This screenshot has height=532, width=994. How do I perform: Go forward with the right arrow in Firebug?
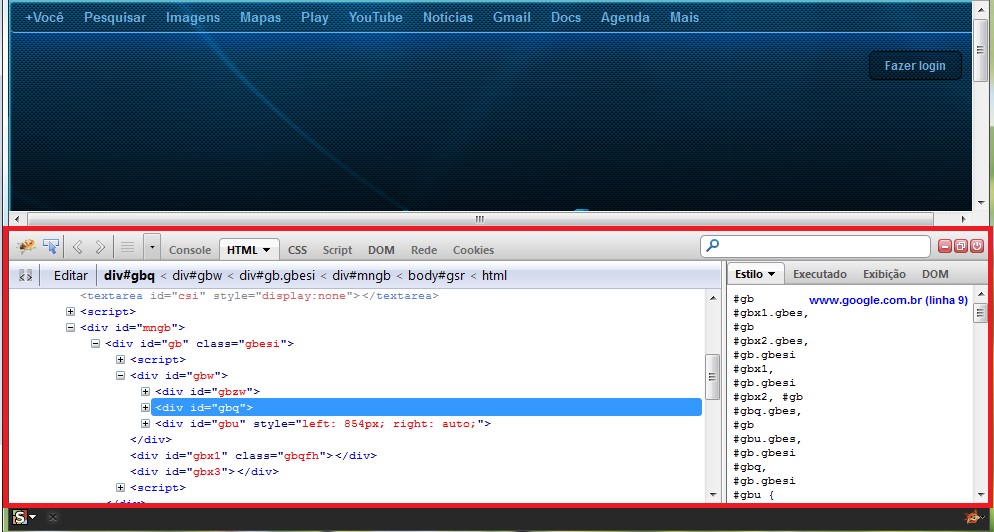(x=100, y=247)
